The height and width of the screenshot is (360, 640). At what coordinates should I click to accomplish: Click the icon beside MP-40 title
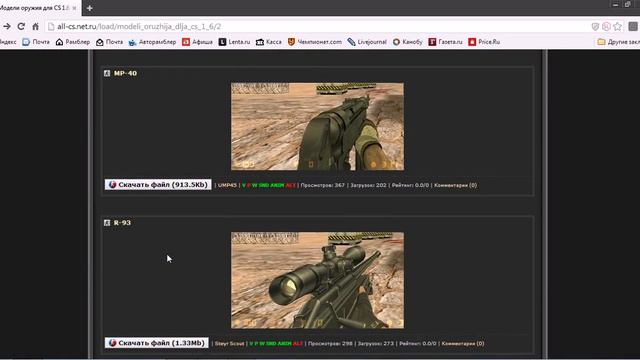tap(107, 73)
